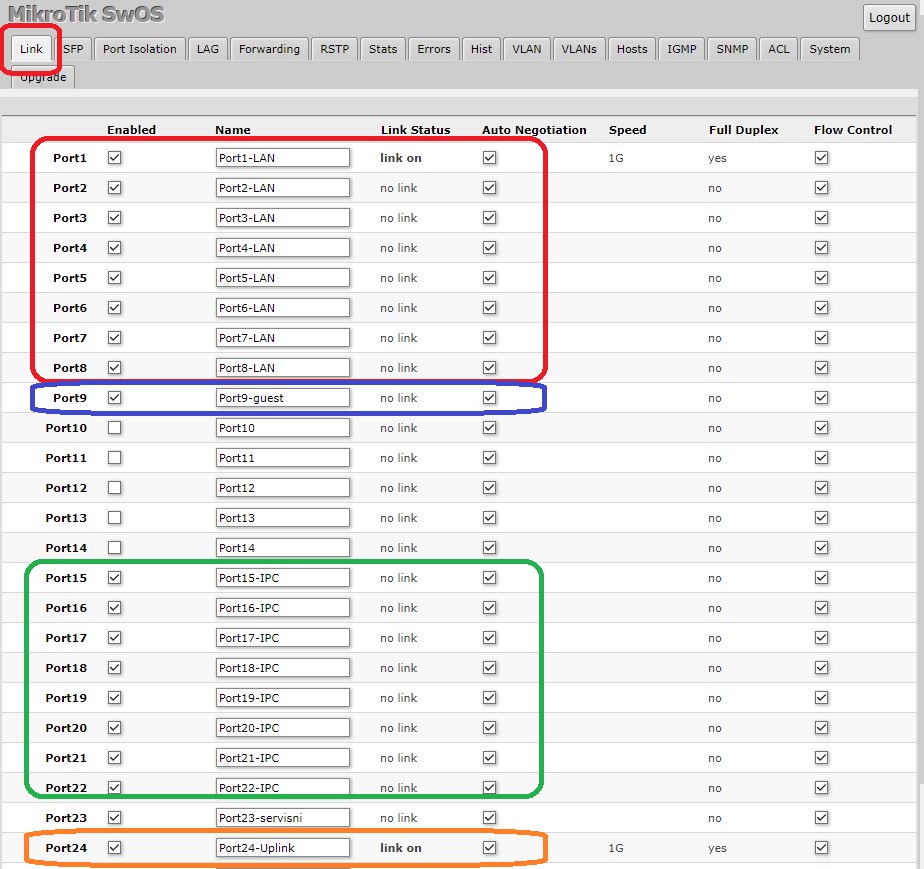Open the SFP tab
The image size is (924, 869).
[73, 49]
